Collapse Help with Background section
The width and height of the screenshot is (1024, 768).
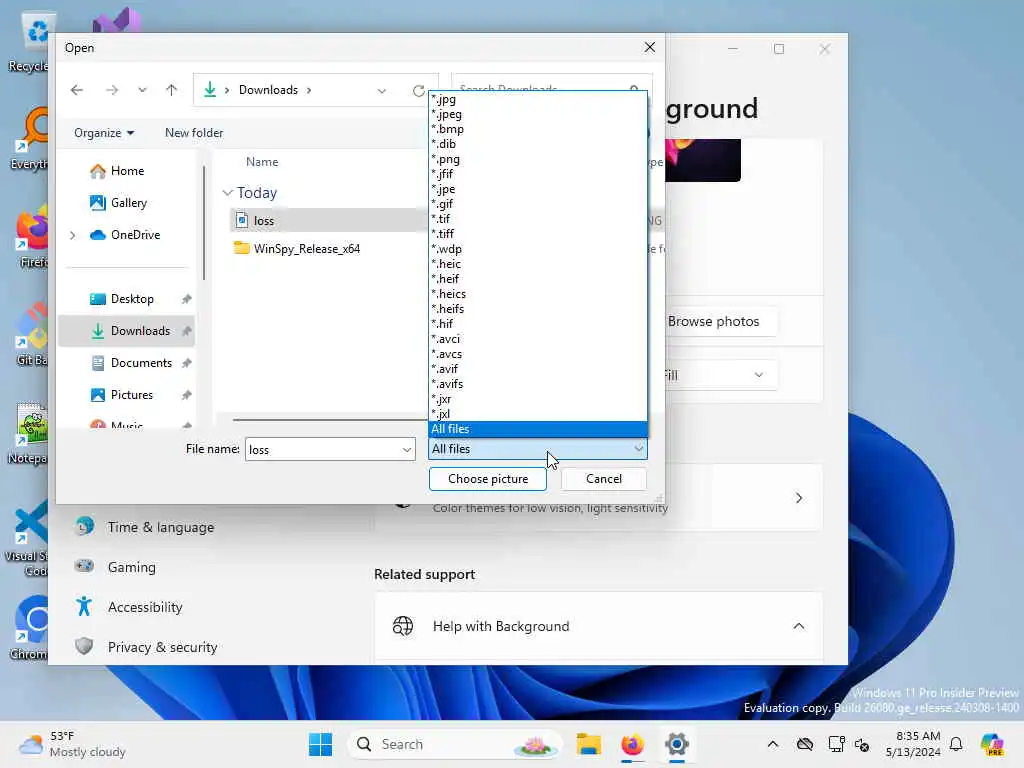[799, 627]
